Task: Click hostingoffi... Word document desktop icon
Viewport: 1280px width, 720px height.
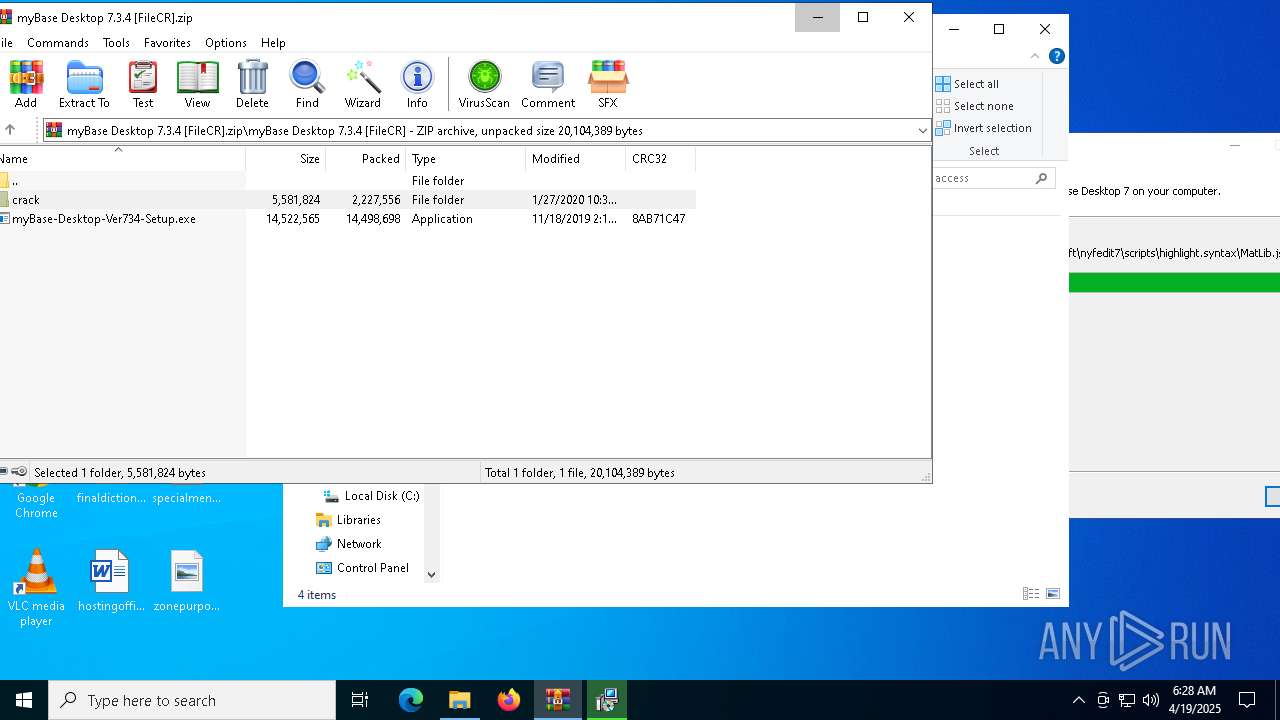Action: [x=111, y=581]
